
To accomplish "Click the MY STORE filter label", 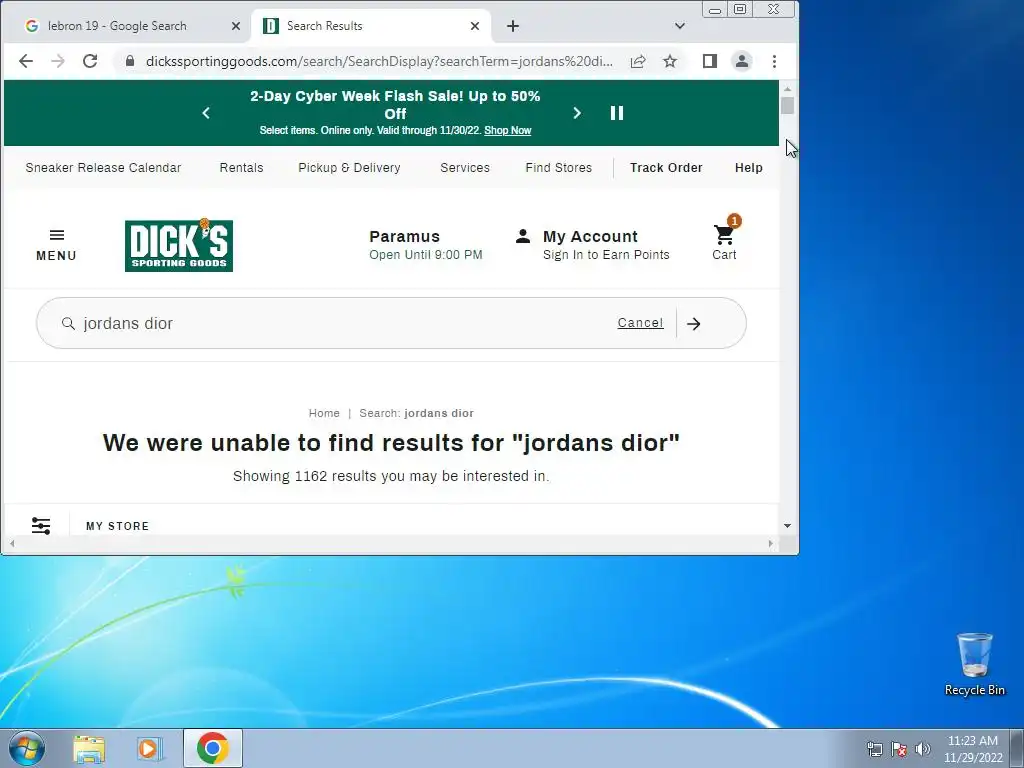I will point(118,526).
